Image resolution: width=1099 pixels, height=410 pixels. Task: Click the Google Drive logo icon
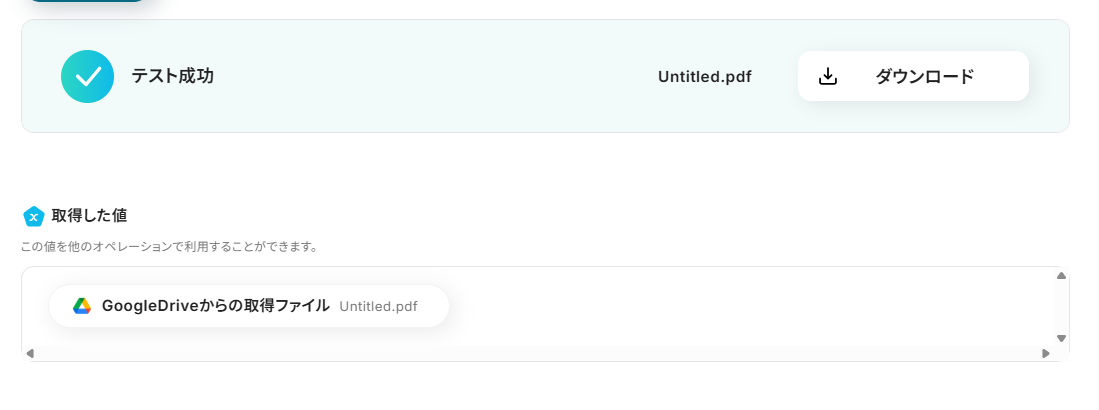pos(82,306)
